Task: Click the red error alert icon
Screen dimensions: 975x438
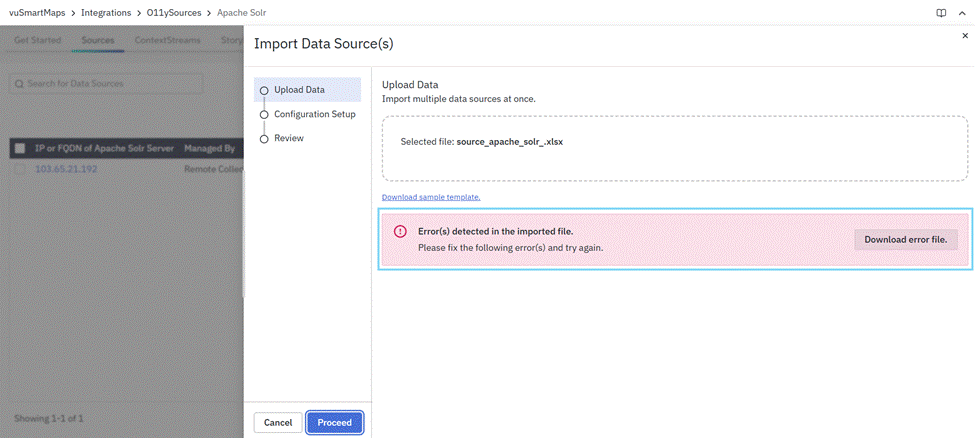Action: 400,231
